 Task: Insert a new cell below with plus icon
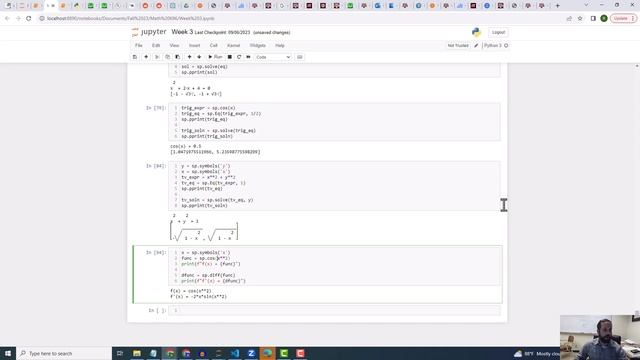[146, 57]
